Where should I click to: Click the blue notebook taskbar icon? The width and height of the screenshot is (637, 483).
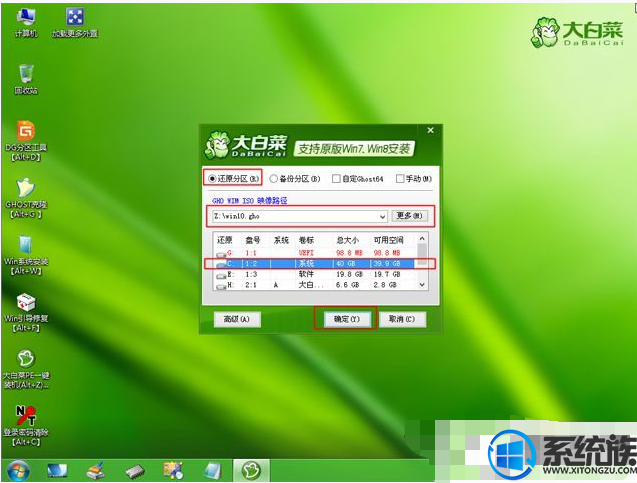pos(212,471)
